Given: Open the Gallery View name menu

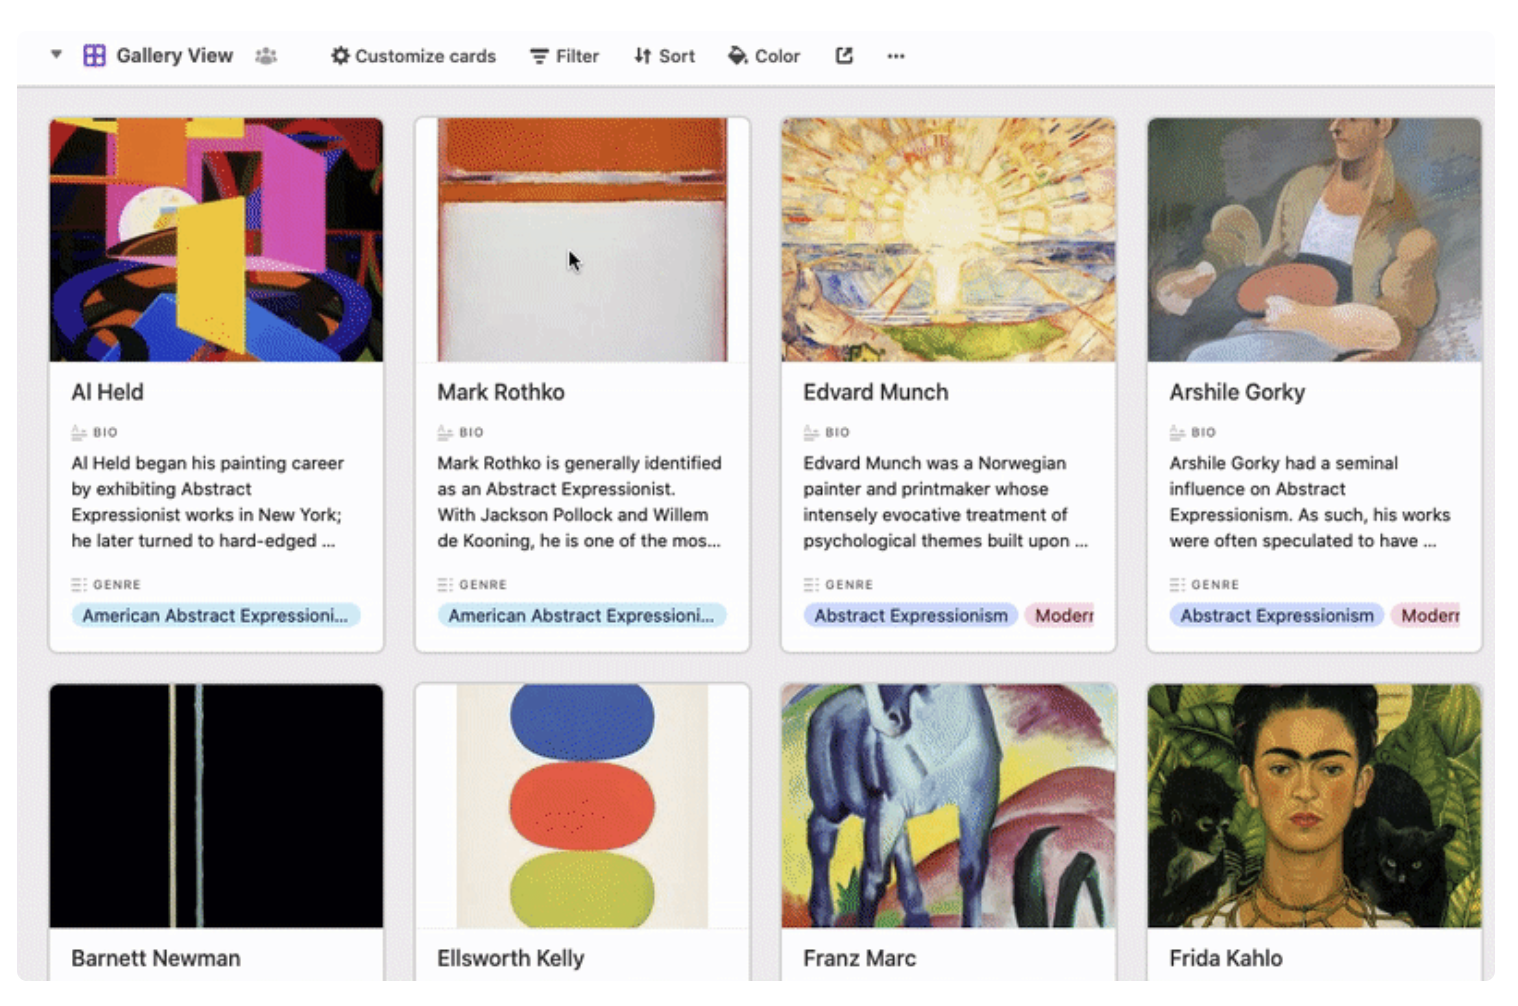Looking at the screenshot, I should click(174, 56).
